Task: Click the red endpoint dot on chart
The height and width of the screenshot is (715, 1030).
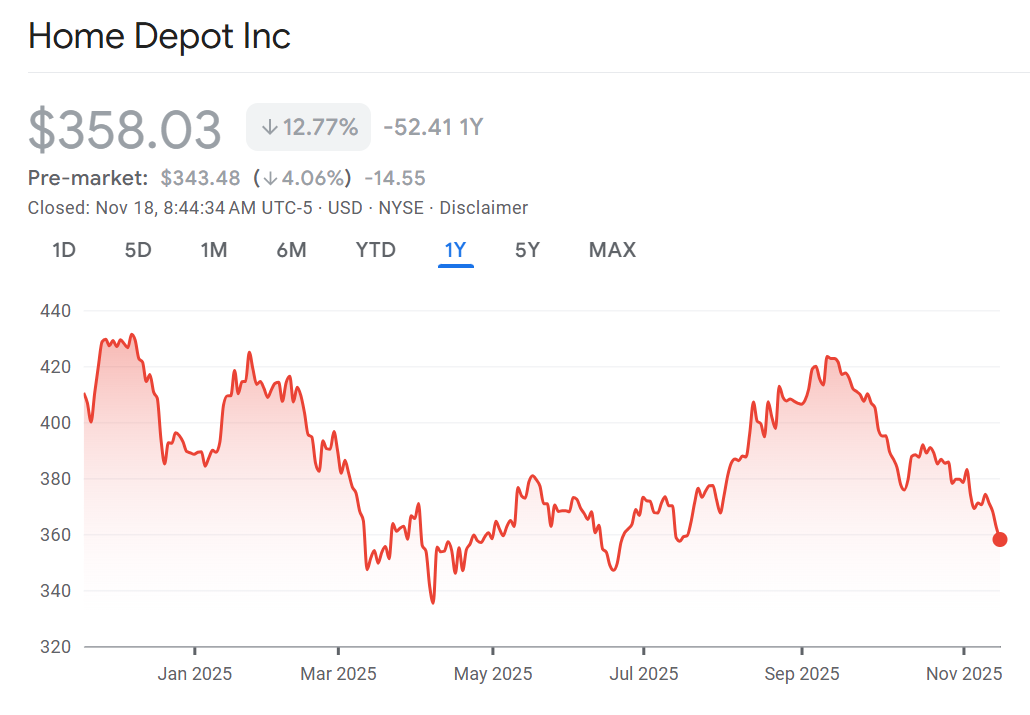Action: pos(999,540)
